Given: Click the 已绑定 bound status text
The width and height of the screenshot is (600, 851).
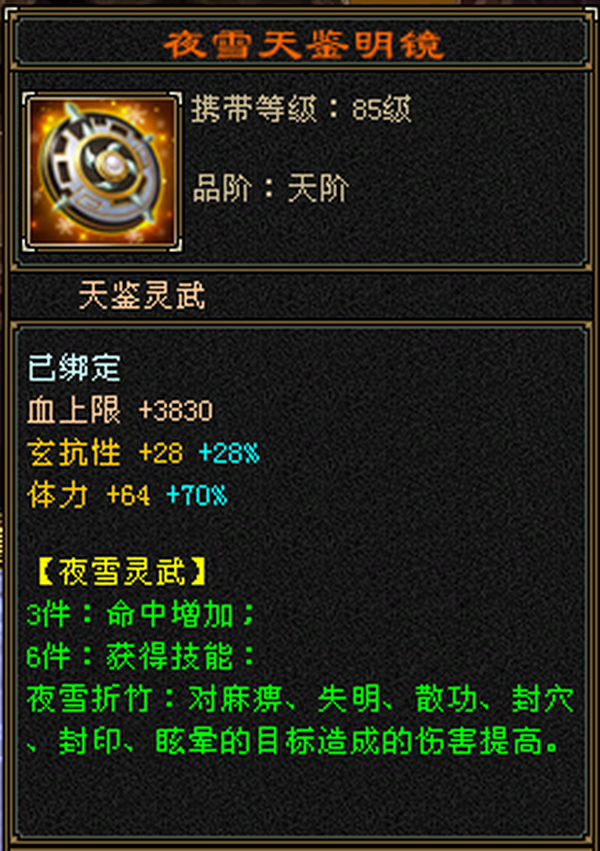Looking at the screenshot, I should pyautogui.click(x=74, y=367).
